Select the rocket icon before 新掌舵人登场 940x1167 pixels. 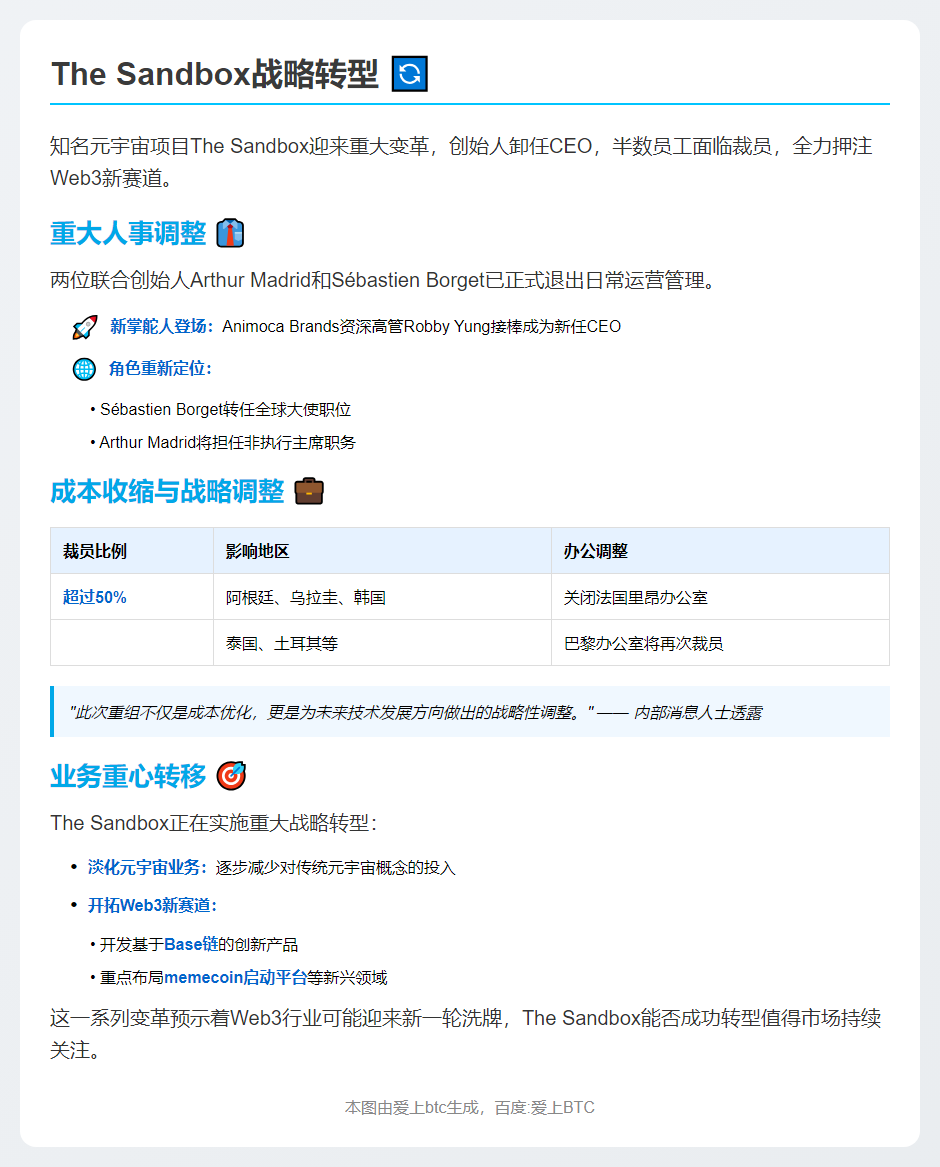coord(84,326)
